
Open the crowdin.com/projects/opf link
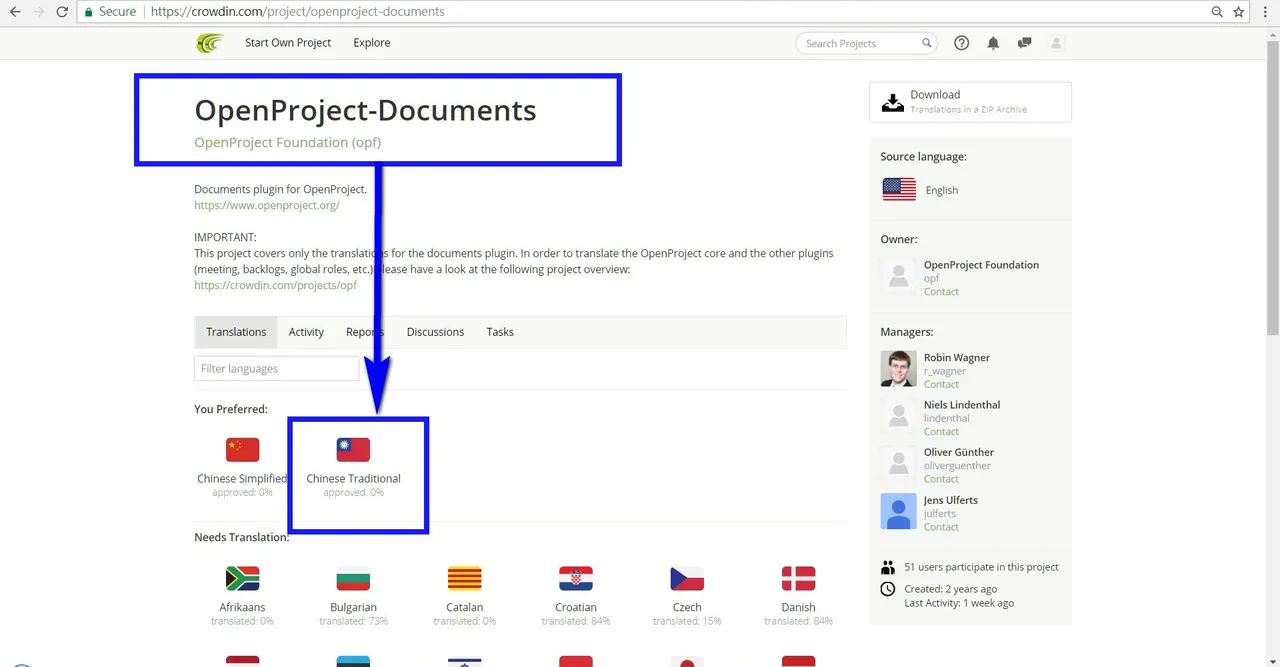tap(275, 285)
